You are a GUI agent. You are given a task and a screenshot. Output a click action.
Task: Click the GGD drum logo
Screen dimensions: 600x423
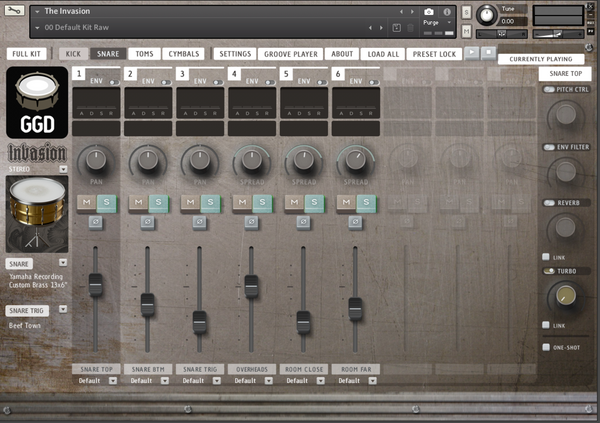37,102
